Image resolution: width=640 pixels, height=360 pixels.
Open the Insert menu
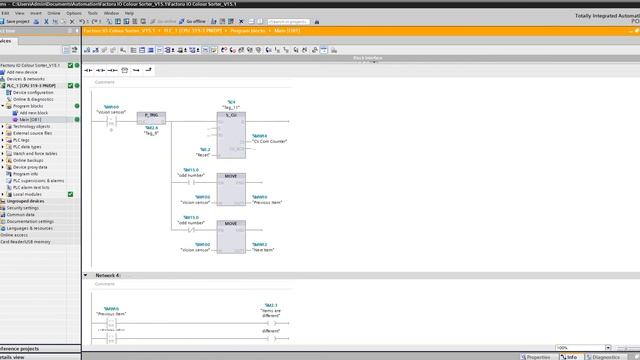tap(36, 13)
